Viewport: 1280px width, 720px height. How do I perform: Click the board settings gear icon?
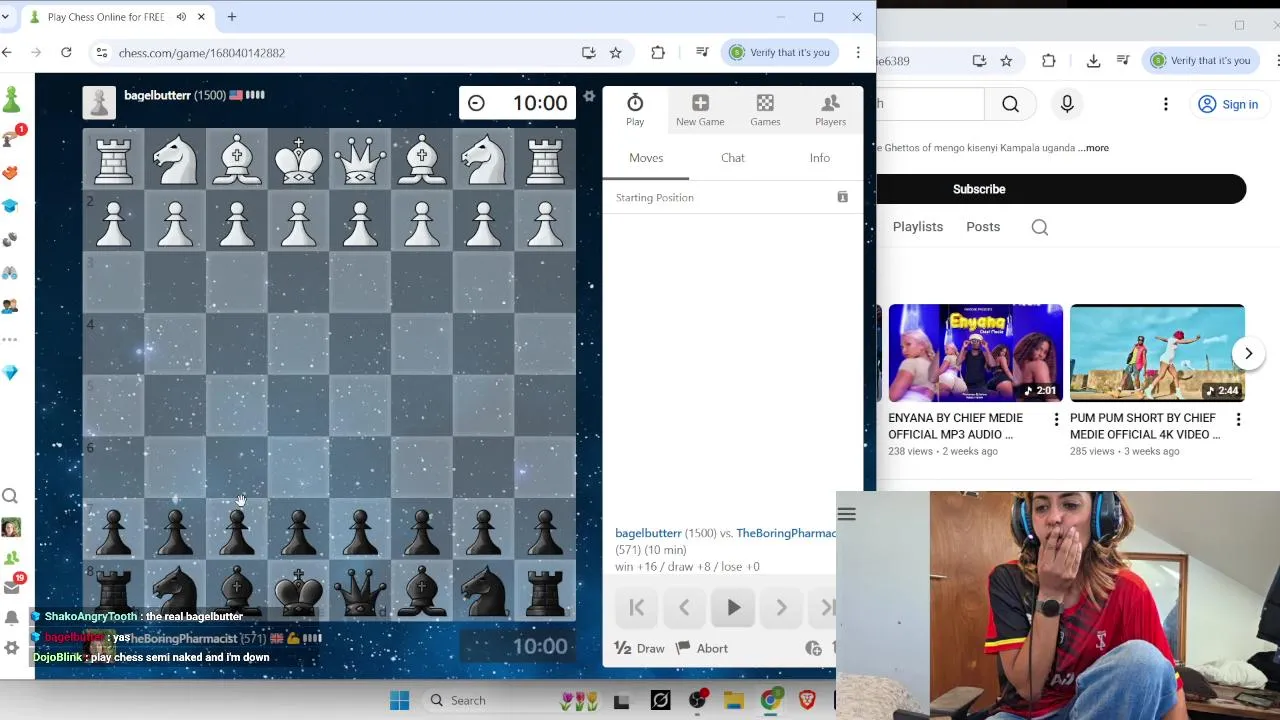[x=589, y=96]
